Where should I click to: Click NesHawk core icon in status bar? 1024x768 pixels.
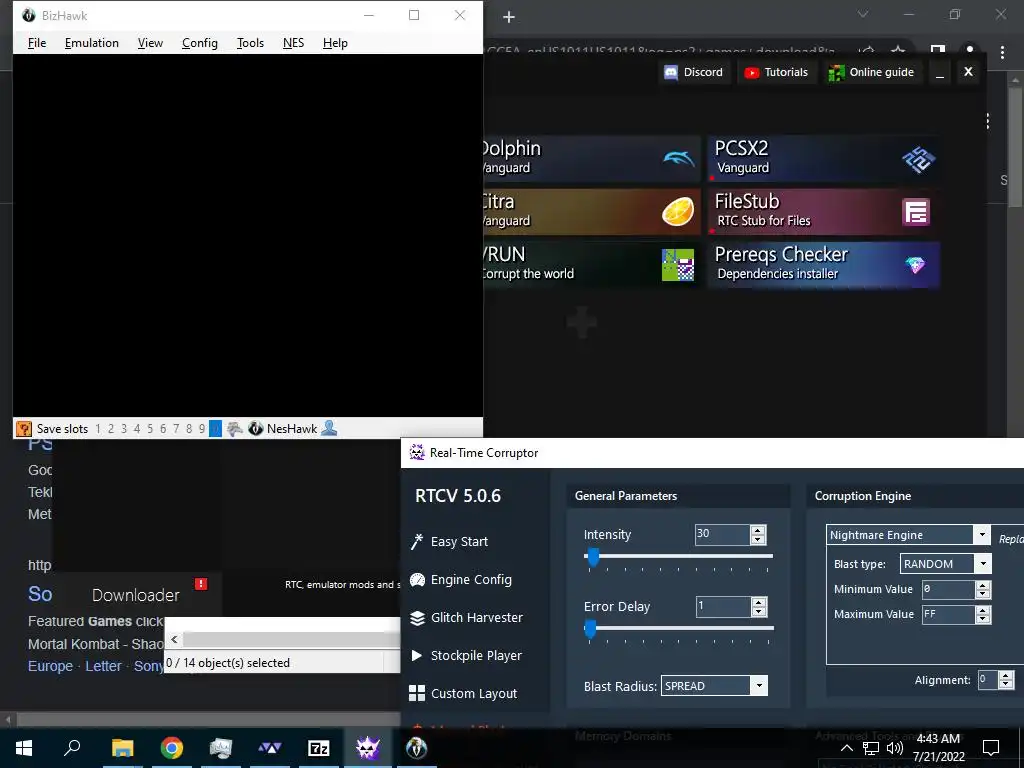(255, 428)
